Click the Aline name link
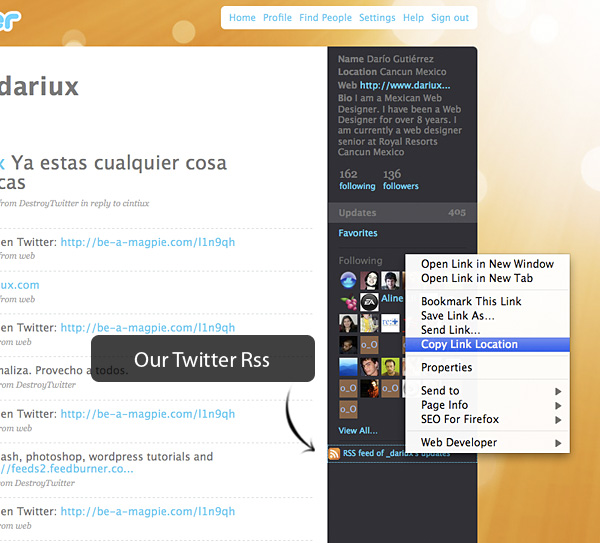600x543 pixels. [392, 298]
